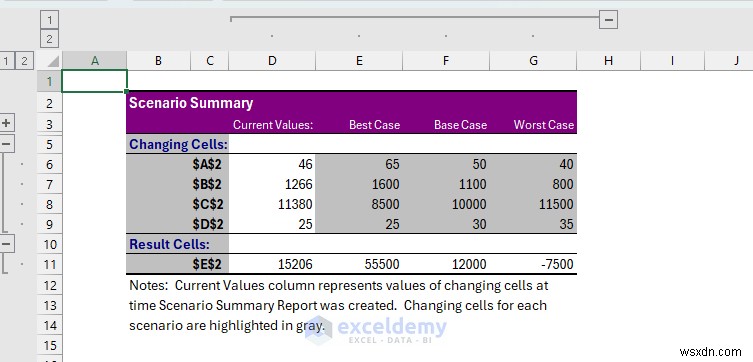Click result value 55500
This screenshot has width=753, height=362.
[x=359, y=265]
